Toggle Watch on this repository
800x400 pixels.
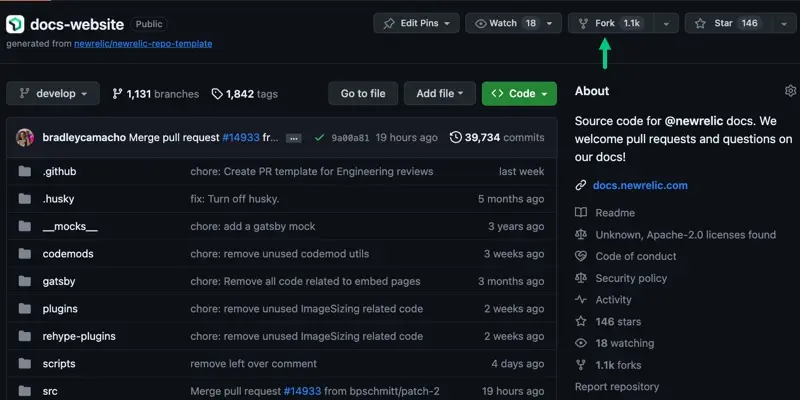click(x=506, y=23)
